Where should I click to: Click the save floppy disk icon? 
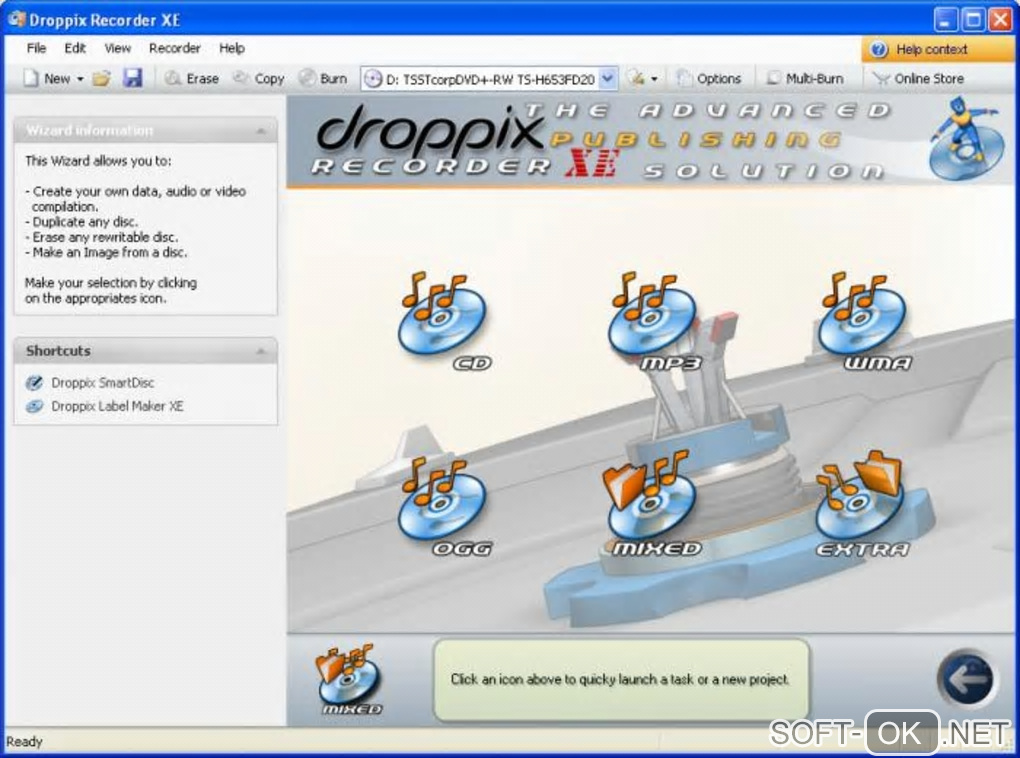(133, 78)
